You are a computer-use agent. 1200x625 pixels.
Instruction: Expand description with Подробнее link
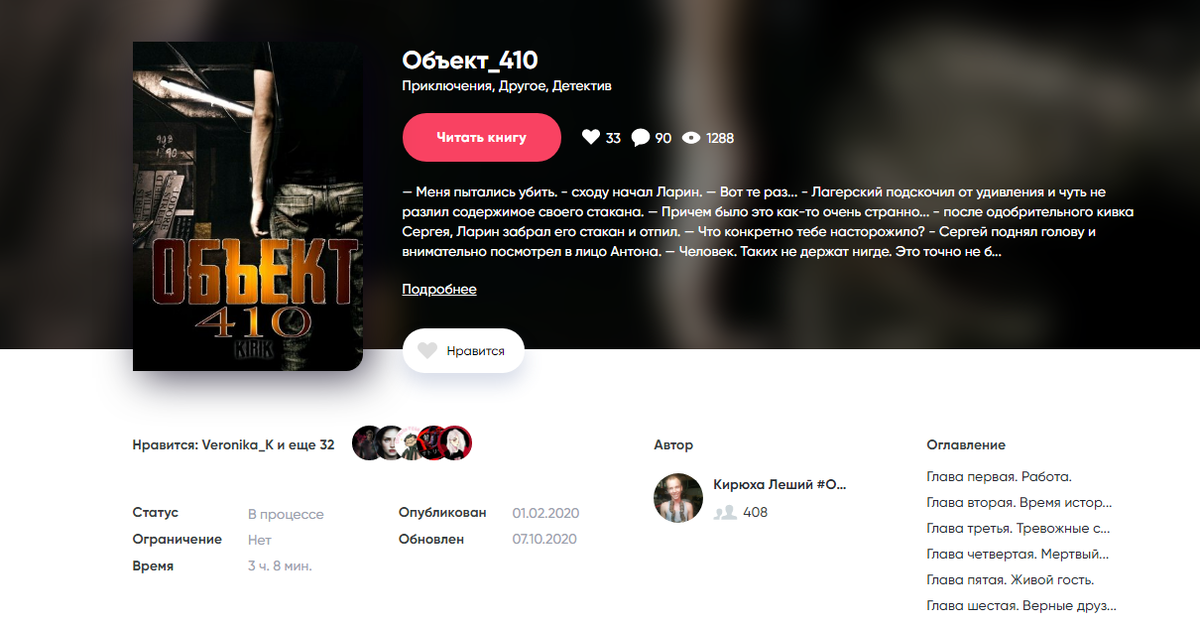point(439,289)
